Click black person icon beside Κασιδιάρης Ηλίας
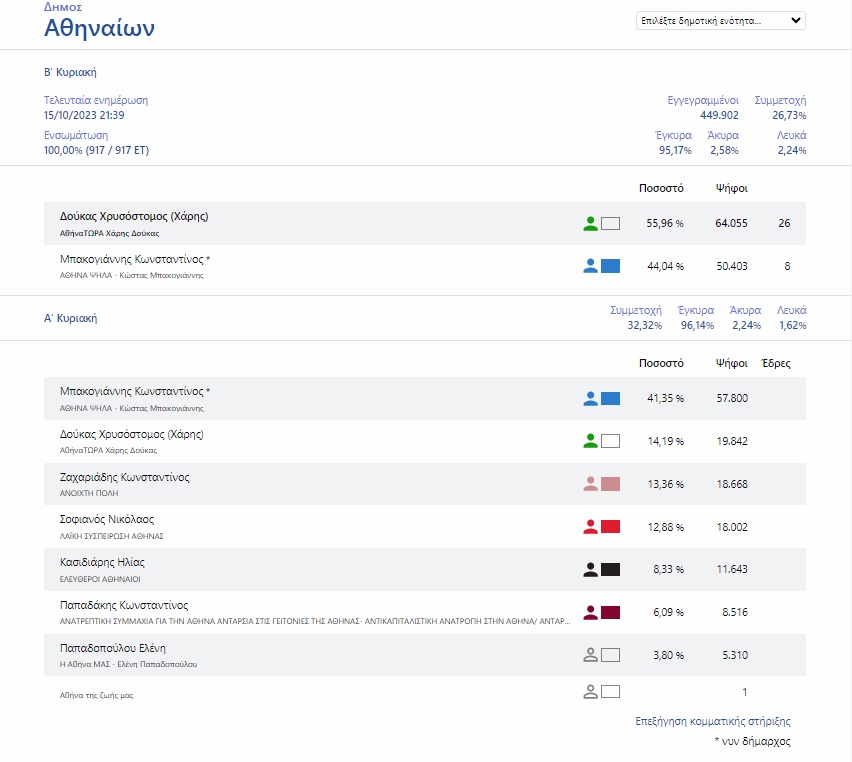Viewport: 852px width, 762px height. click(590, 570)
